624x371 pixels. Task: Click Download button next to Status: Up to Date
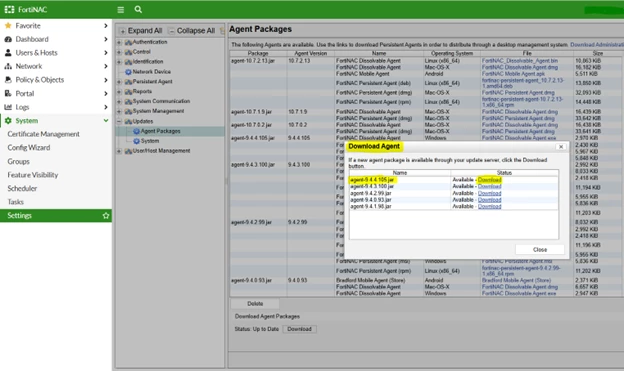pos(299,329)
